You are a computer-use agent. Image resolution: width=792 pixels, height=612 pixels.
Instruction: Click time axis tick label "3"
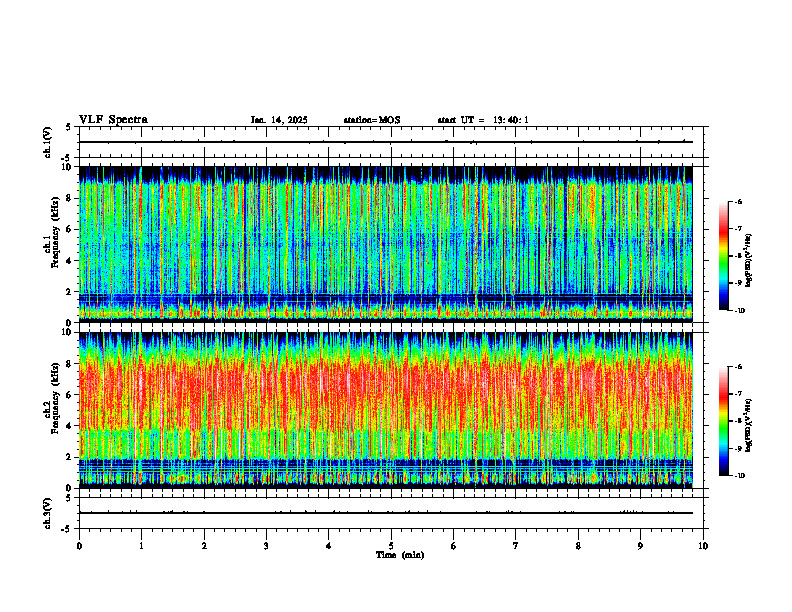click(266, 546)
